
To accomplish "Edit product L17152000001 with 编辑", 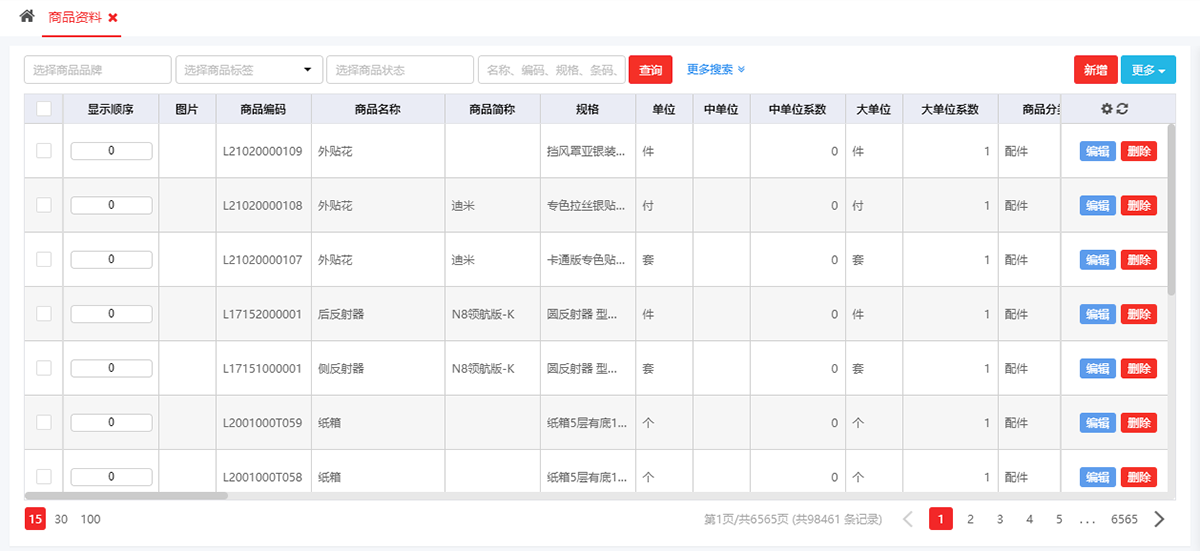I will [1098, 314].
